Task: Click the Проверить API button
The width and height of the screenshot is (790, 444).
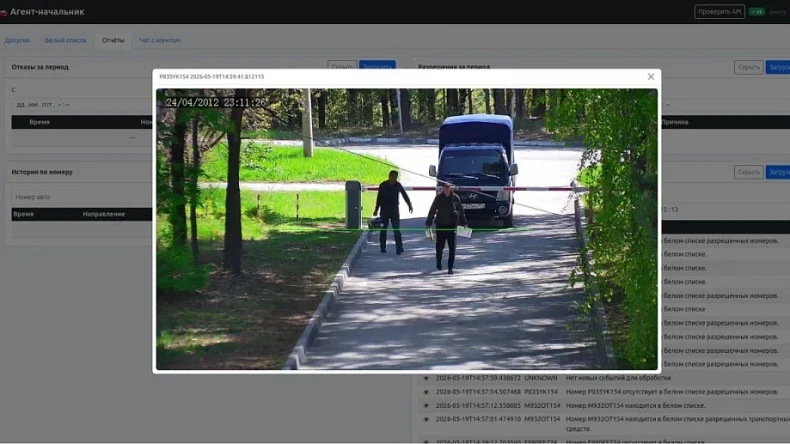Action: tap(719, 12)
